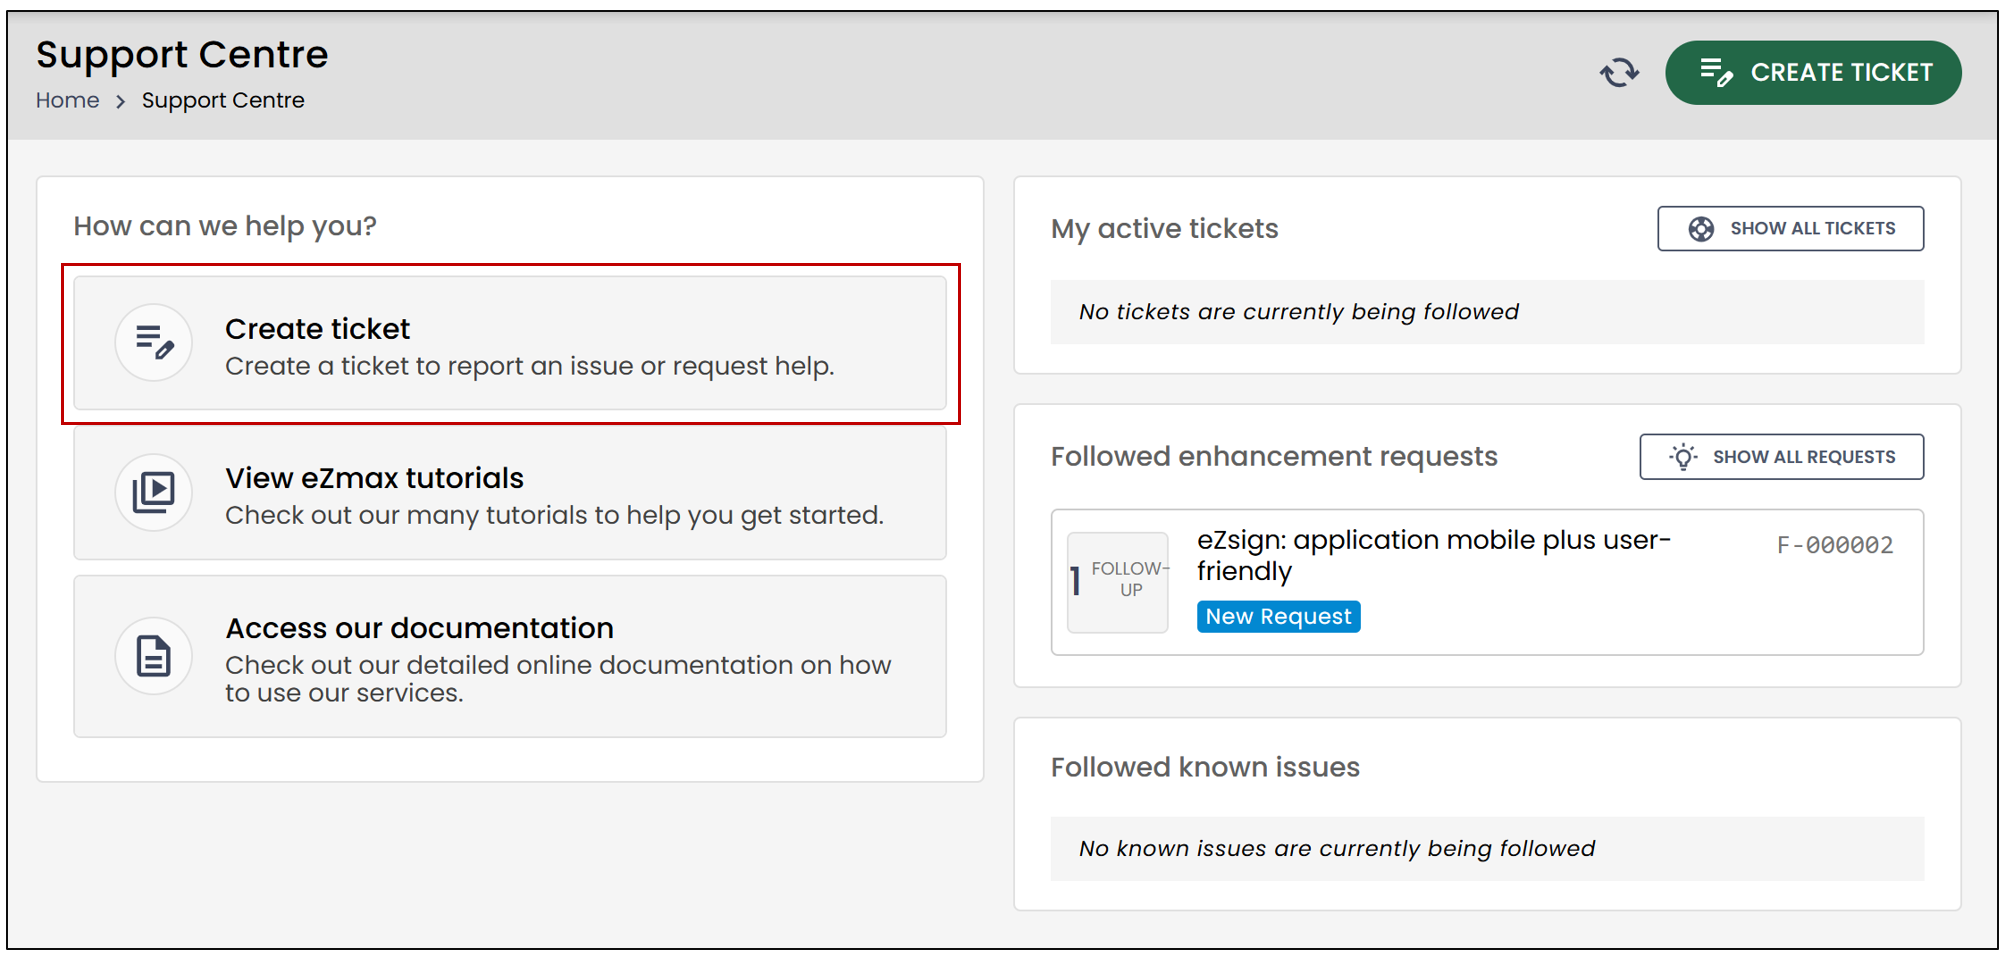Open the View eZmax tutorials card
Image resolution: width=2006 pixels, height=960 pixels.
point(510,492)
